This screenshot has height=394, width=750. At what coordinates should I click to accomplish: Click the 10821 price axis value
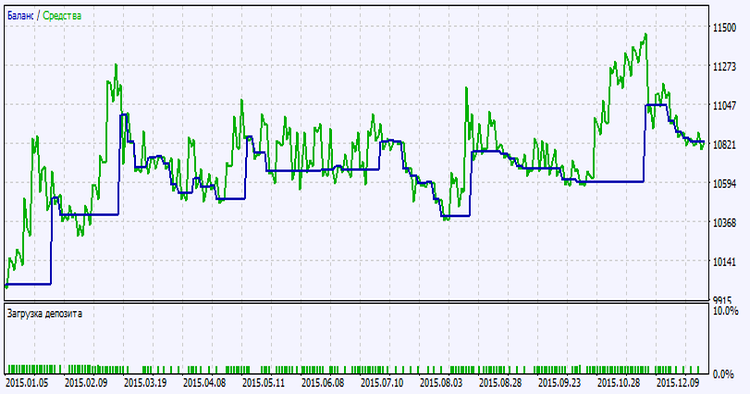point(724,145)
